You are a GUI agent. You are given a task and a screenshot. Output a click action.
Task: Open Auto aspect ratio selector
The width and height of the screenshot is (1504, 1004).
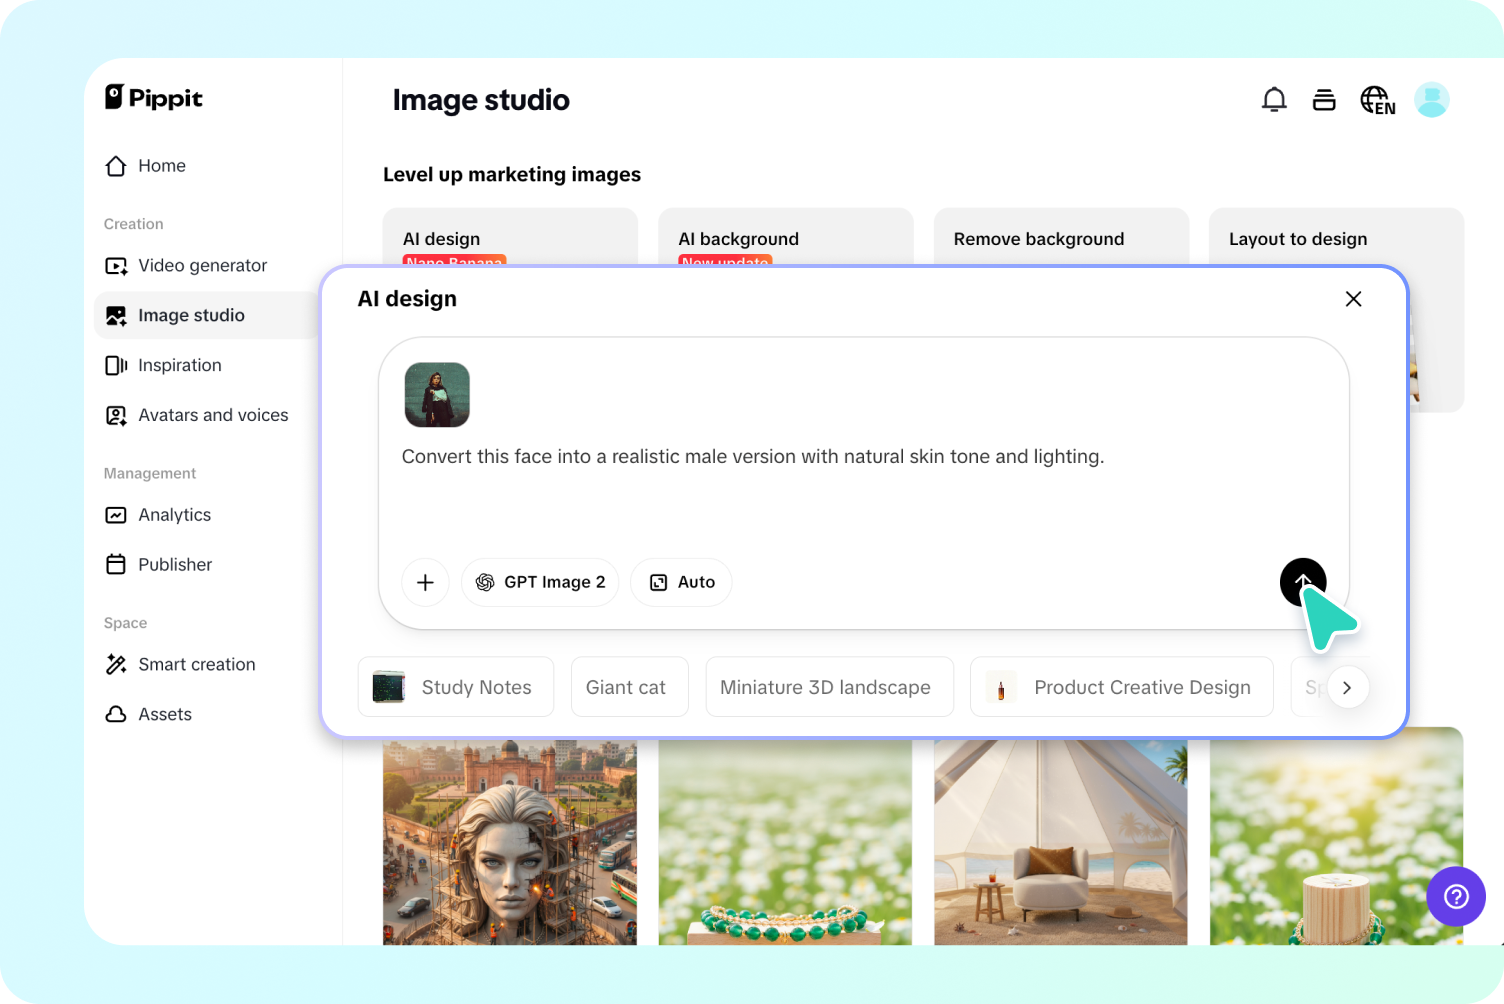[681, 583]
